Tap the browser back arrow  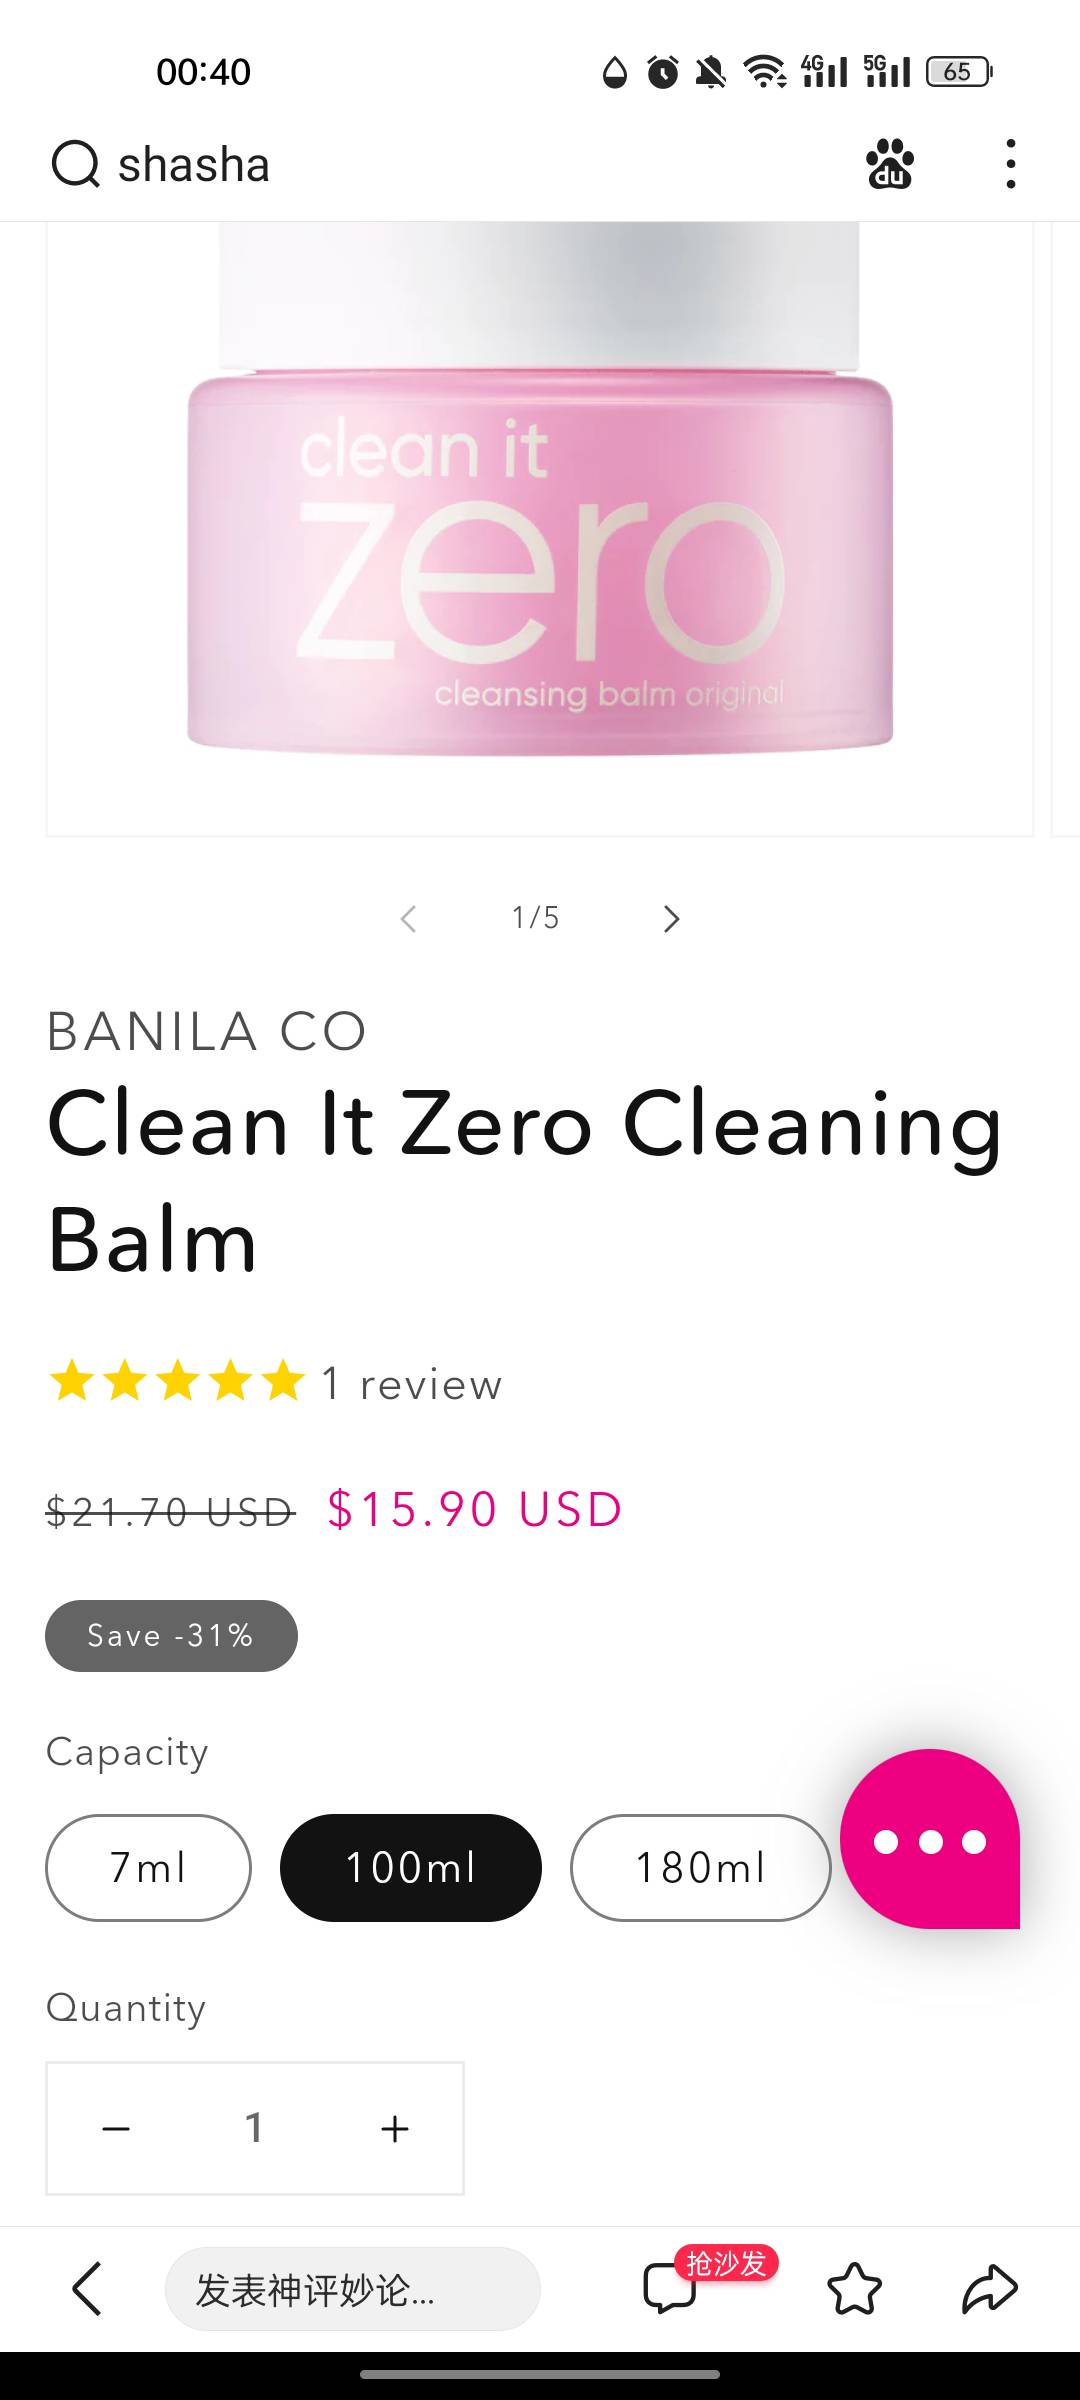tap(88, 2288)
